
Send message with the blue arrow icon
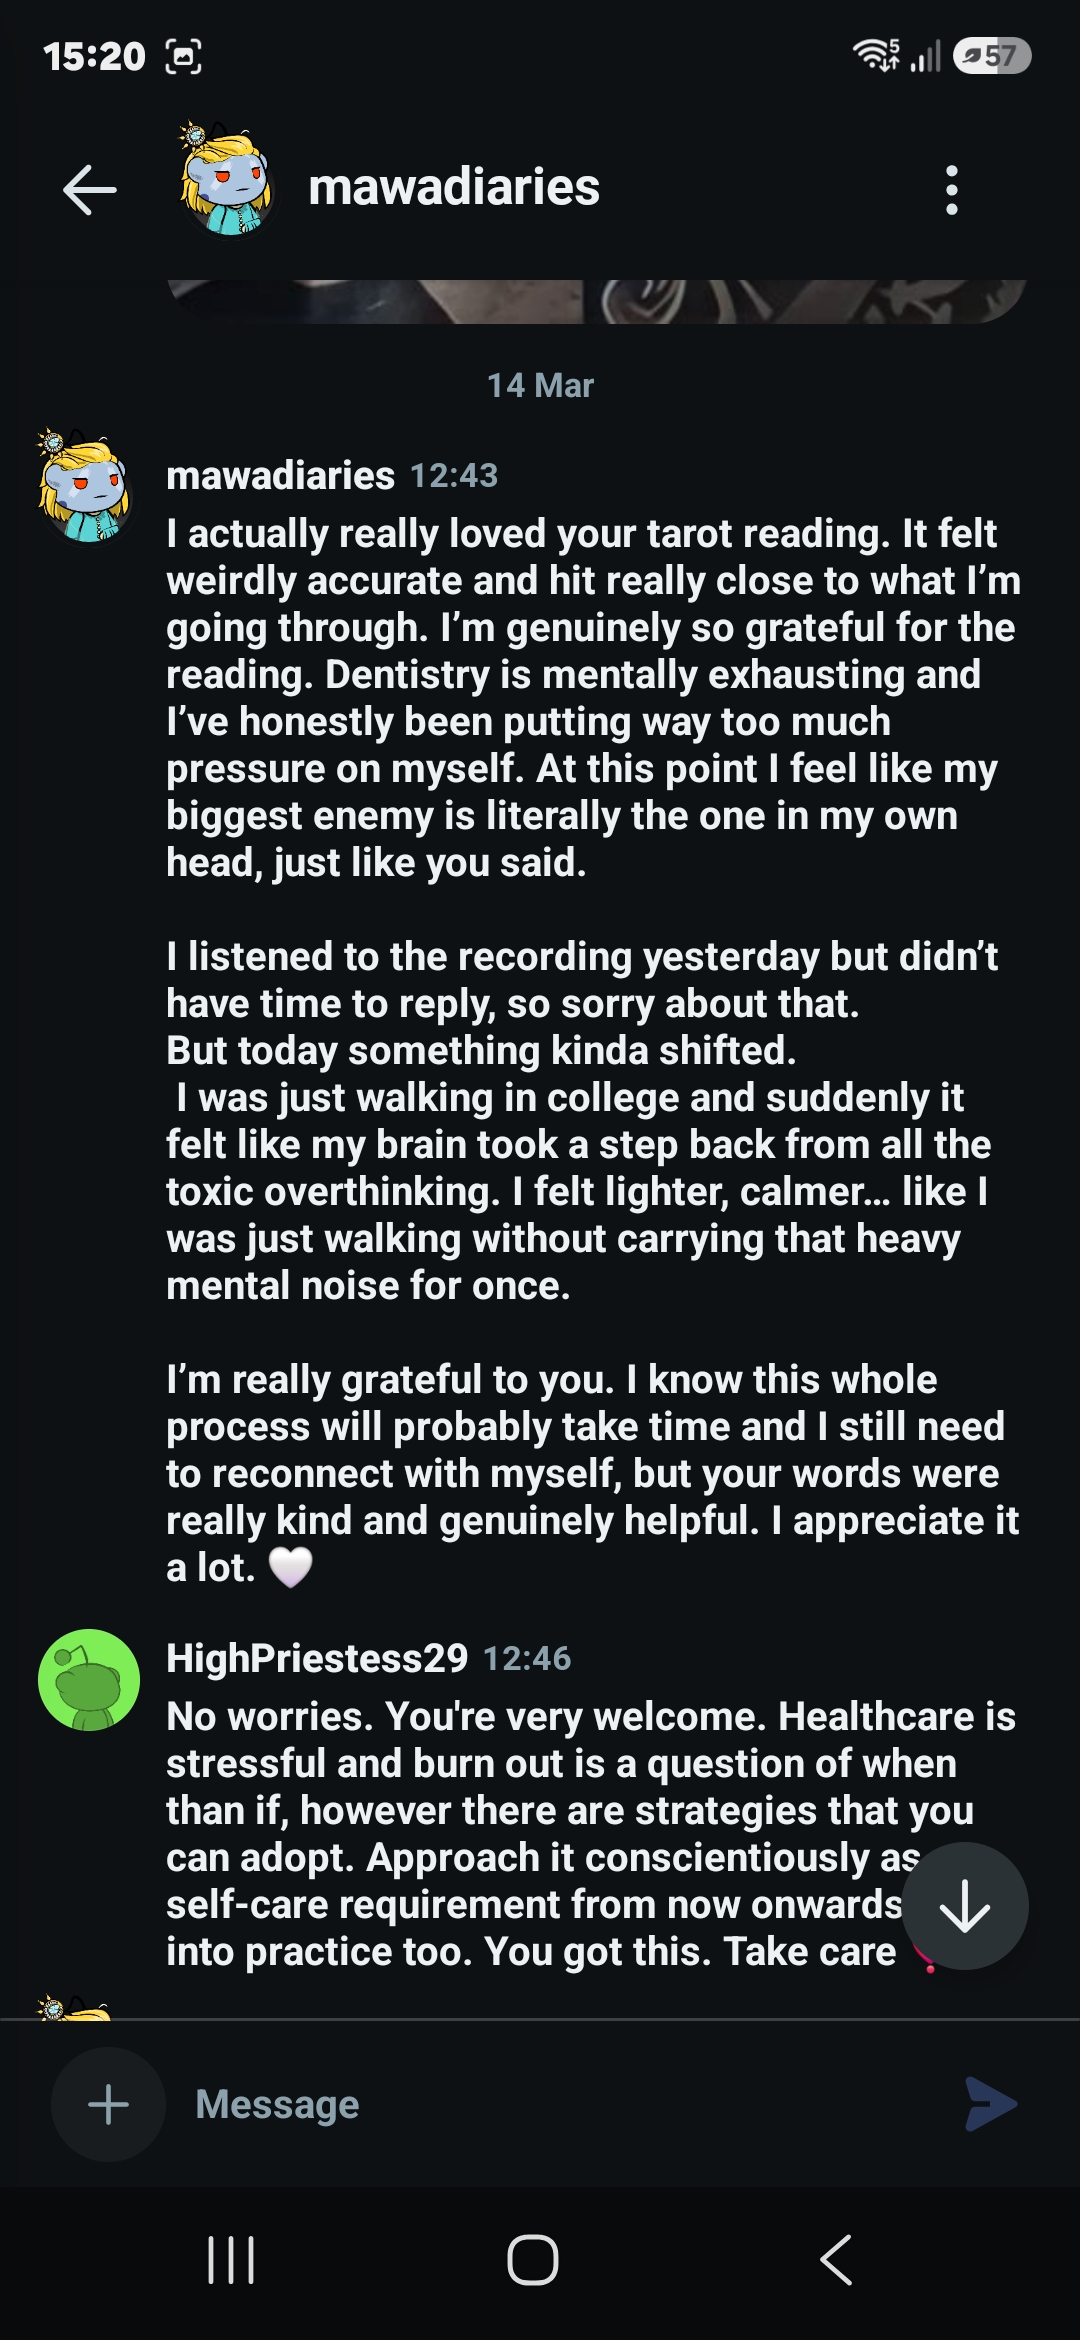[x=990, y=2104]
